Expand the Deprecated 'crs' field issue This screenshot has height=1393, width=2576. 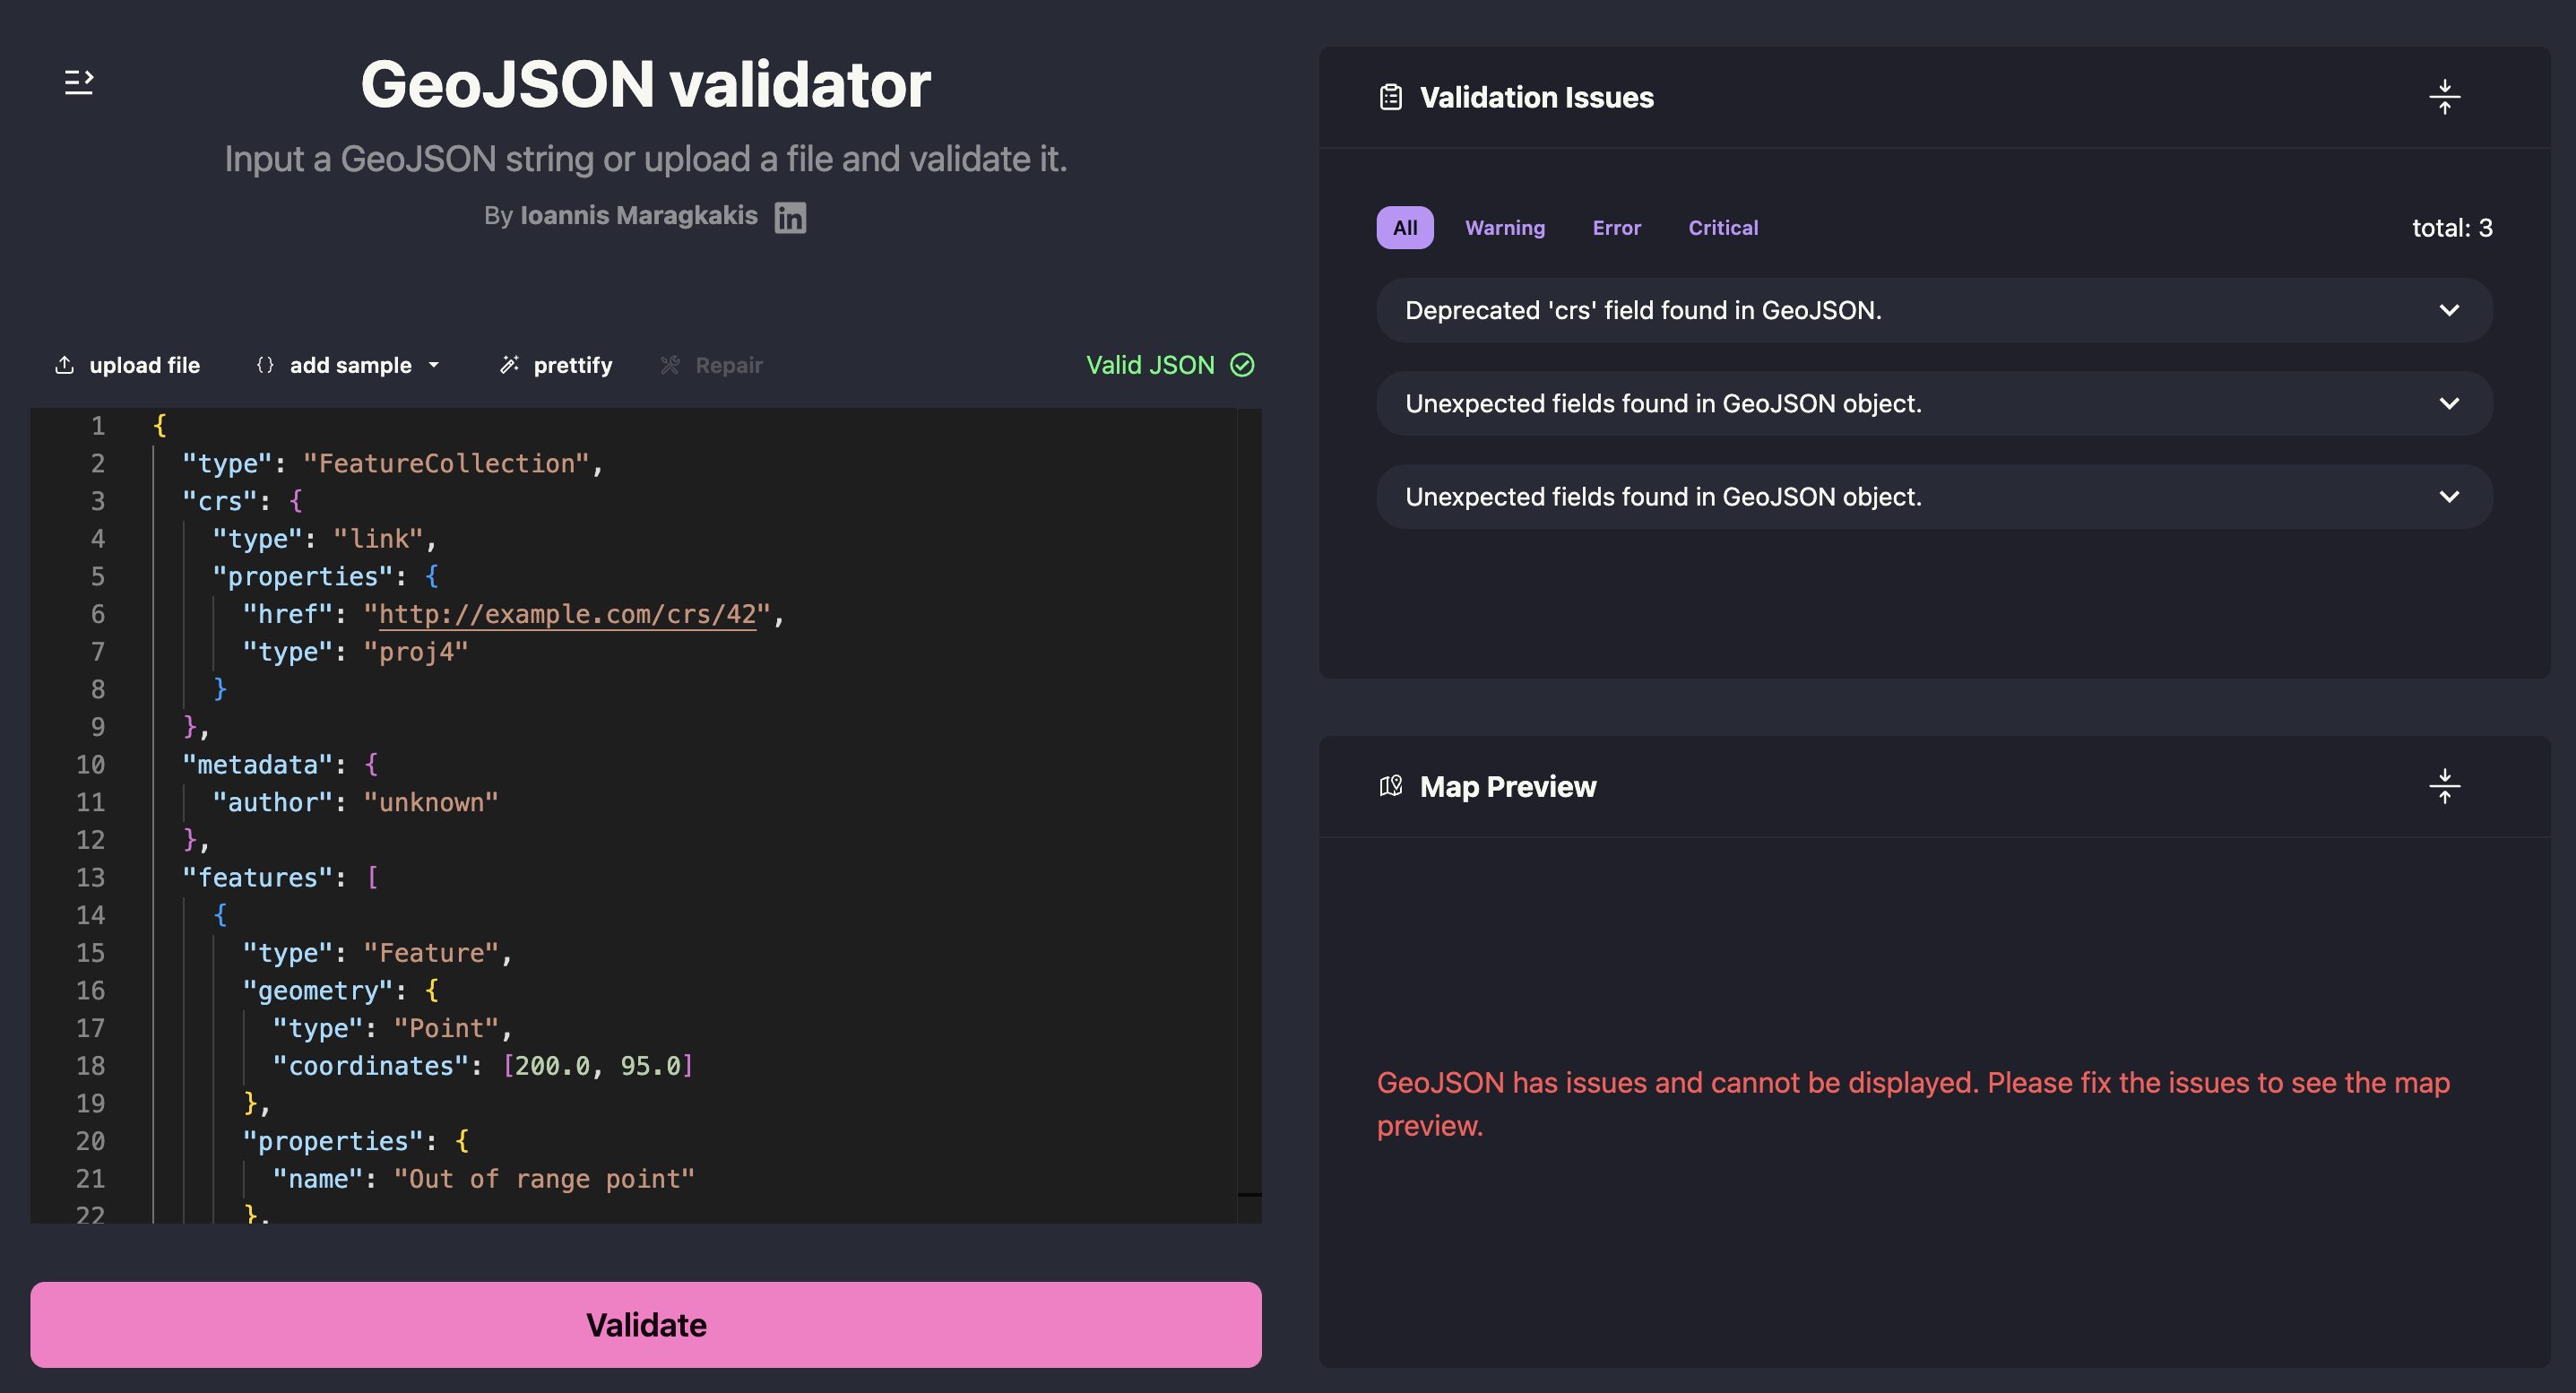click(x=1934, y=310)
